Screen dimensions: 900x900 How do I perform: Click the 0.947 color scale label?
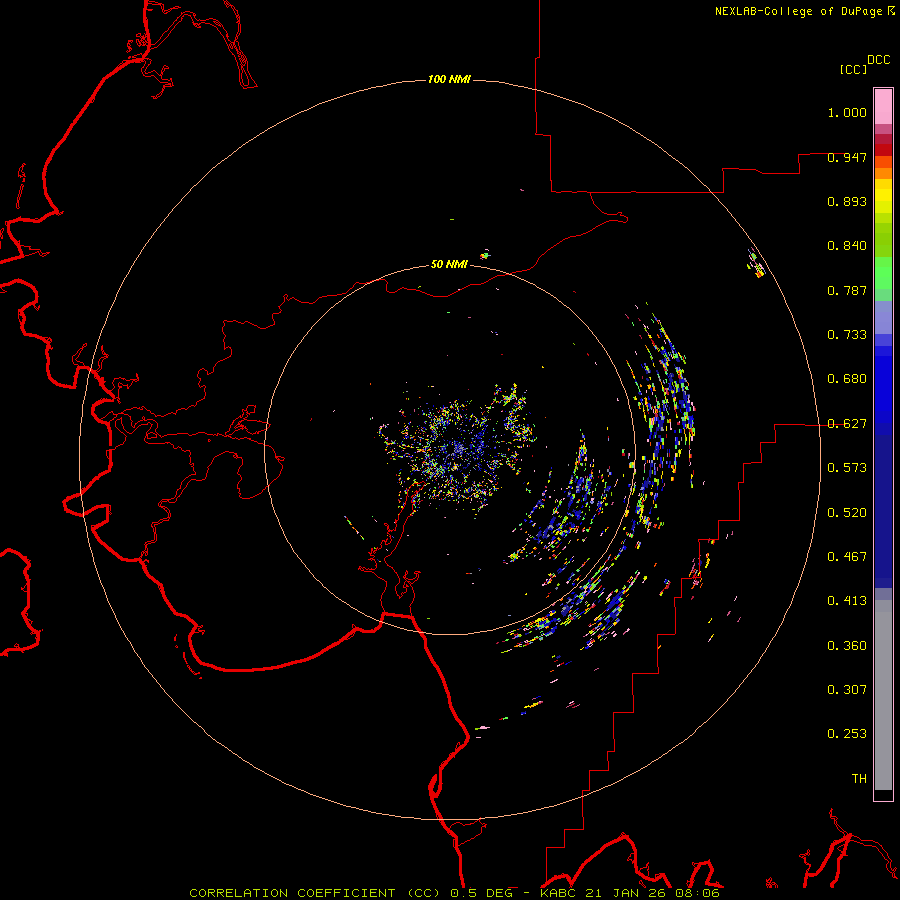pos(847,157)
